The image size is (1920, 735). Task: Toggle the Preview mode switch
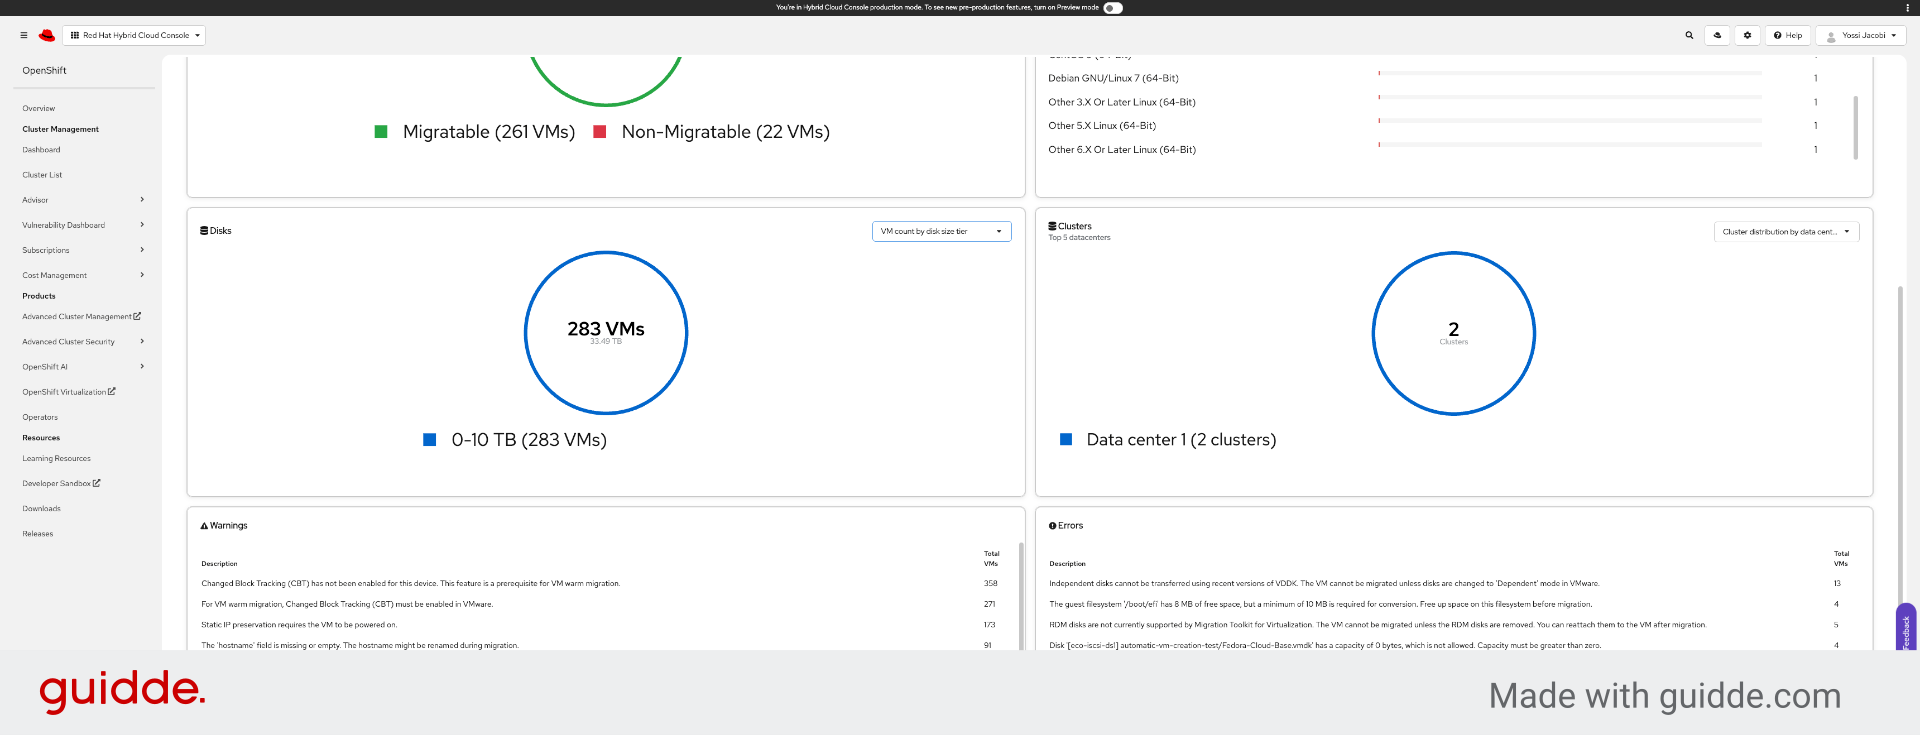pyautogui.click(x=1113, y=8)
